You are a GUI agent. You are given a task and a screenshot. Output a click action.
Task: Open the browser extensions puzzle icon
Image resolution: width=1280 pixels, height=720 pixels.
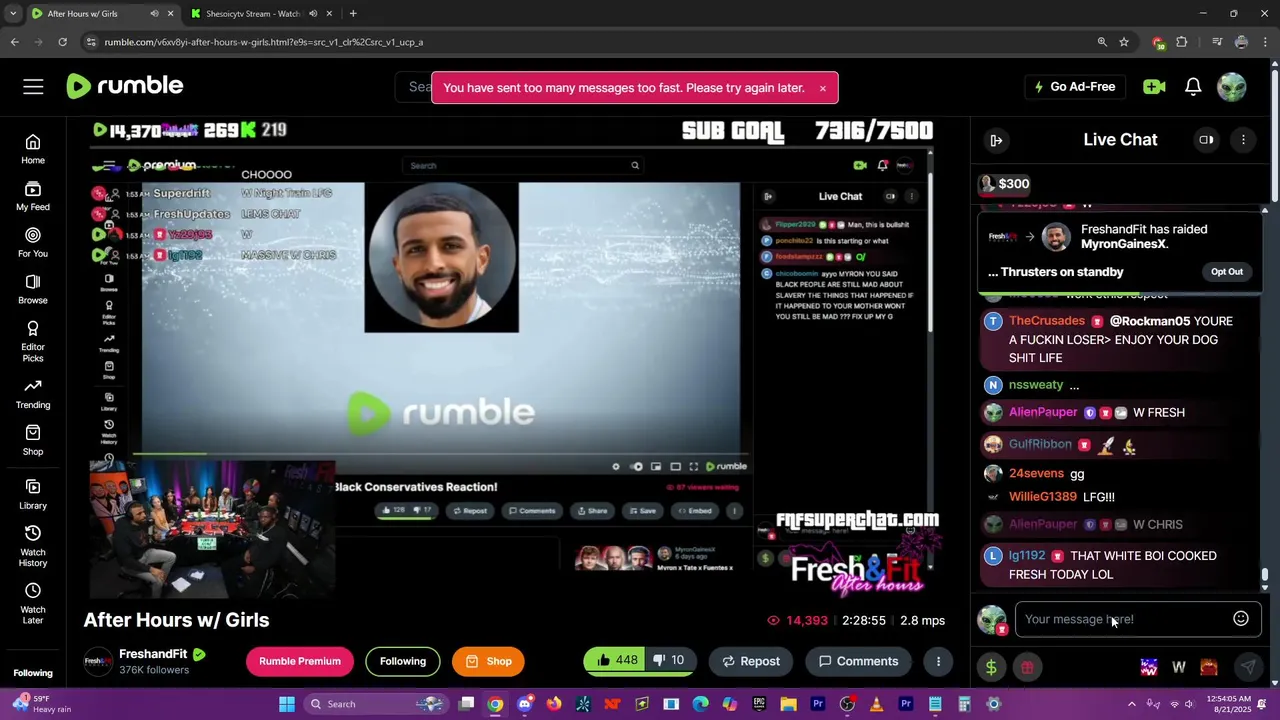pos(1182,42)
